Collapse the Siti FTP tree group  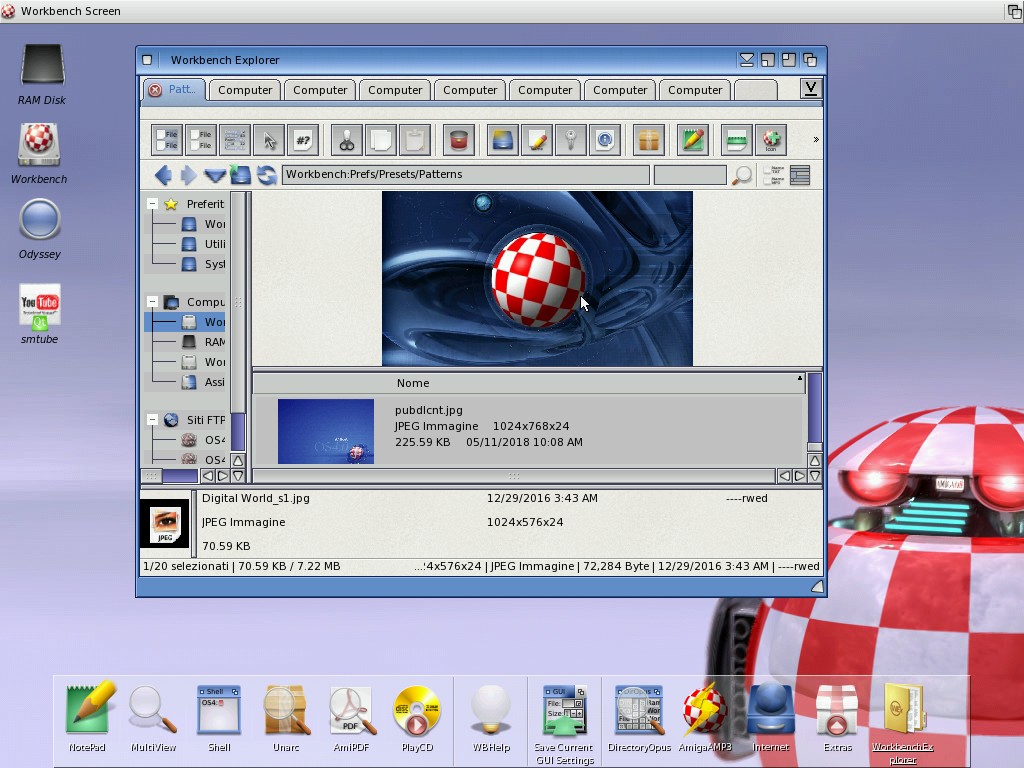point(153,420)
